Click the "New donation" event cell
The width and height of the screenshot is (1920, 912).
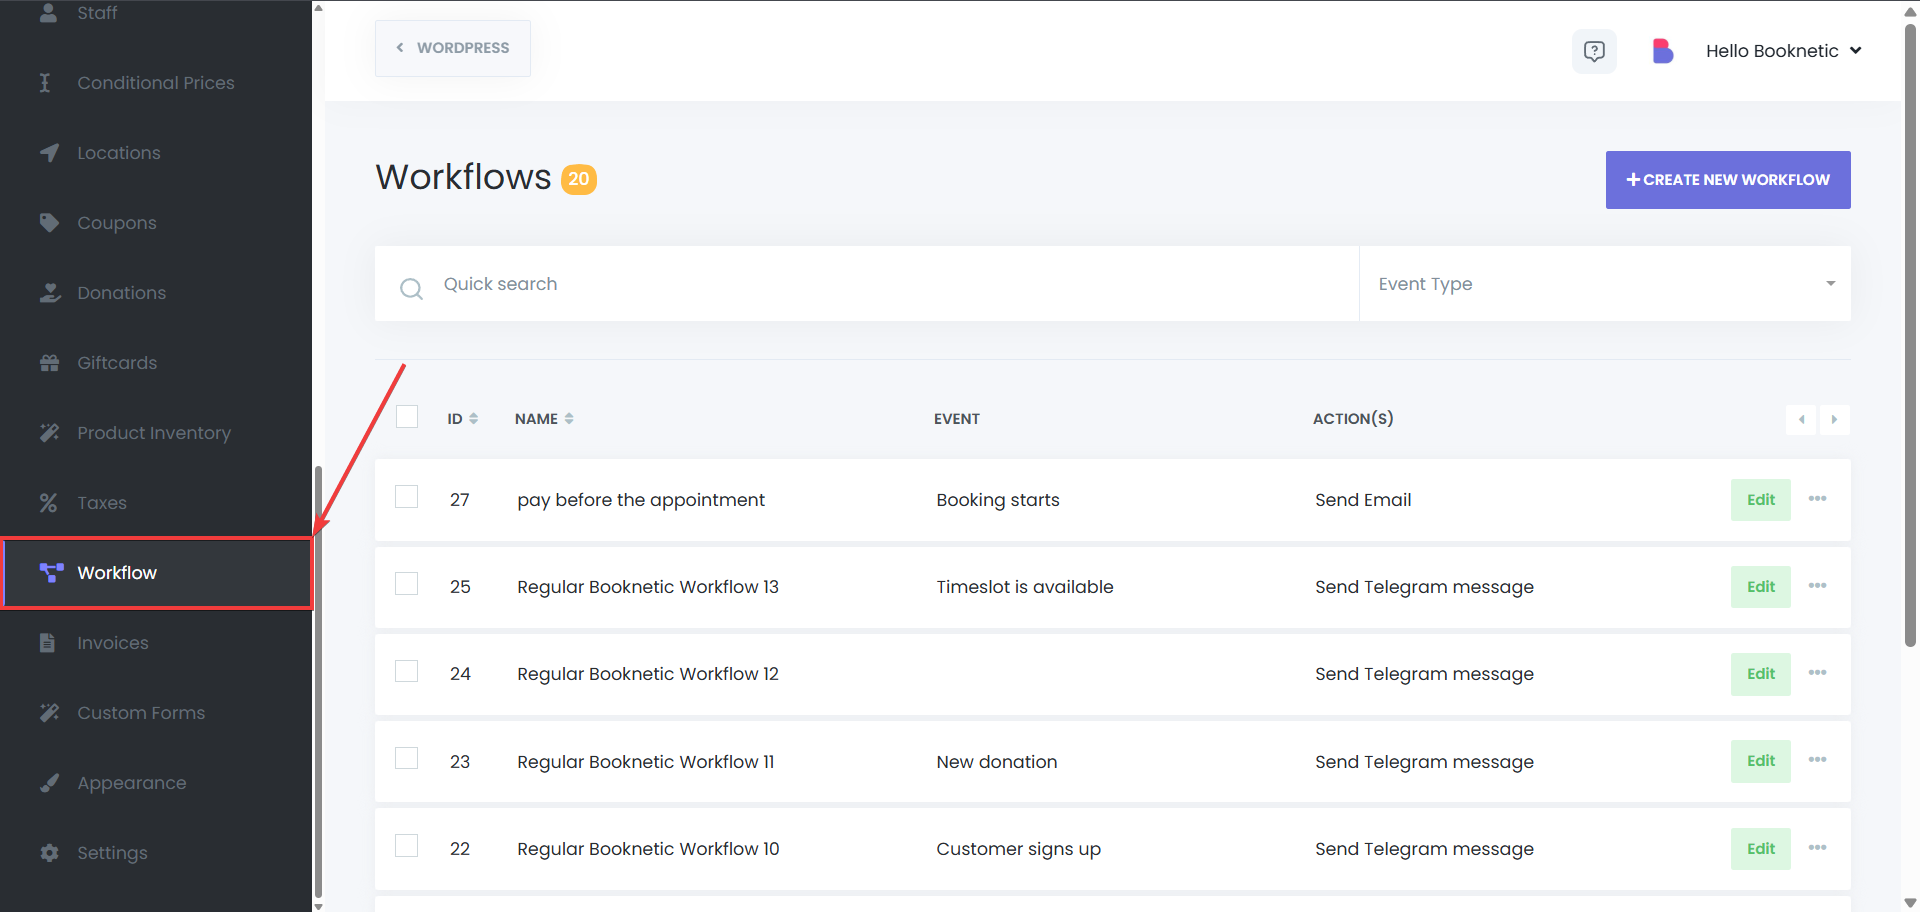(x=997, y=762)
